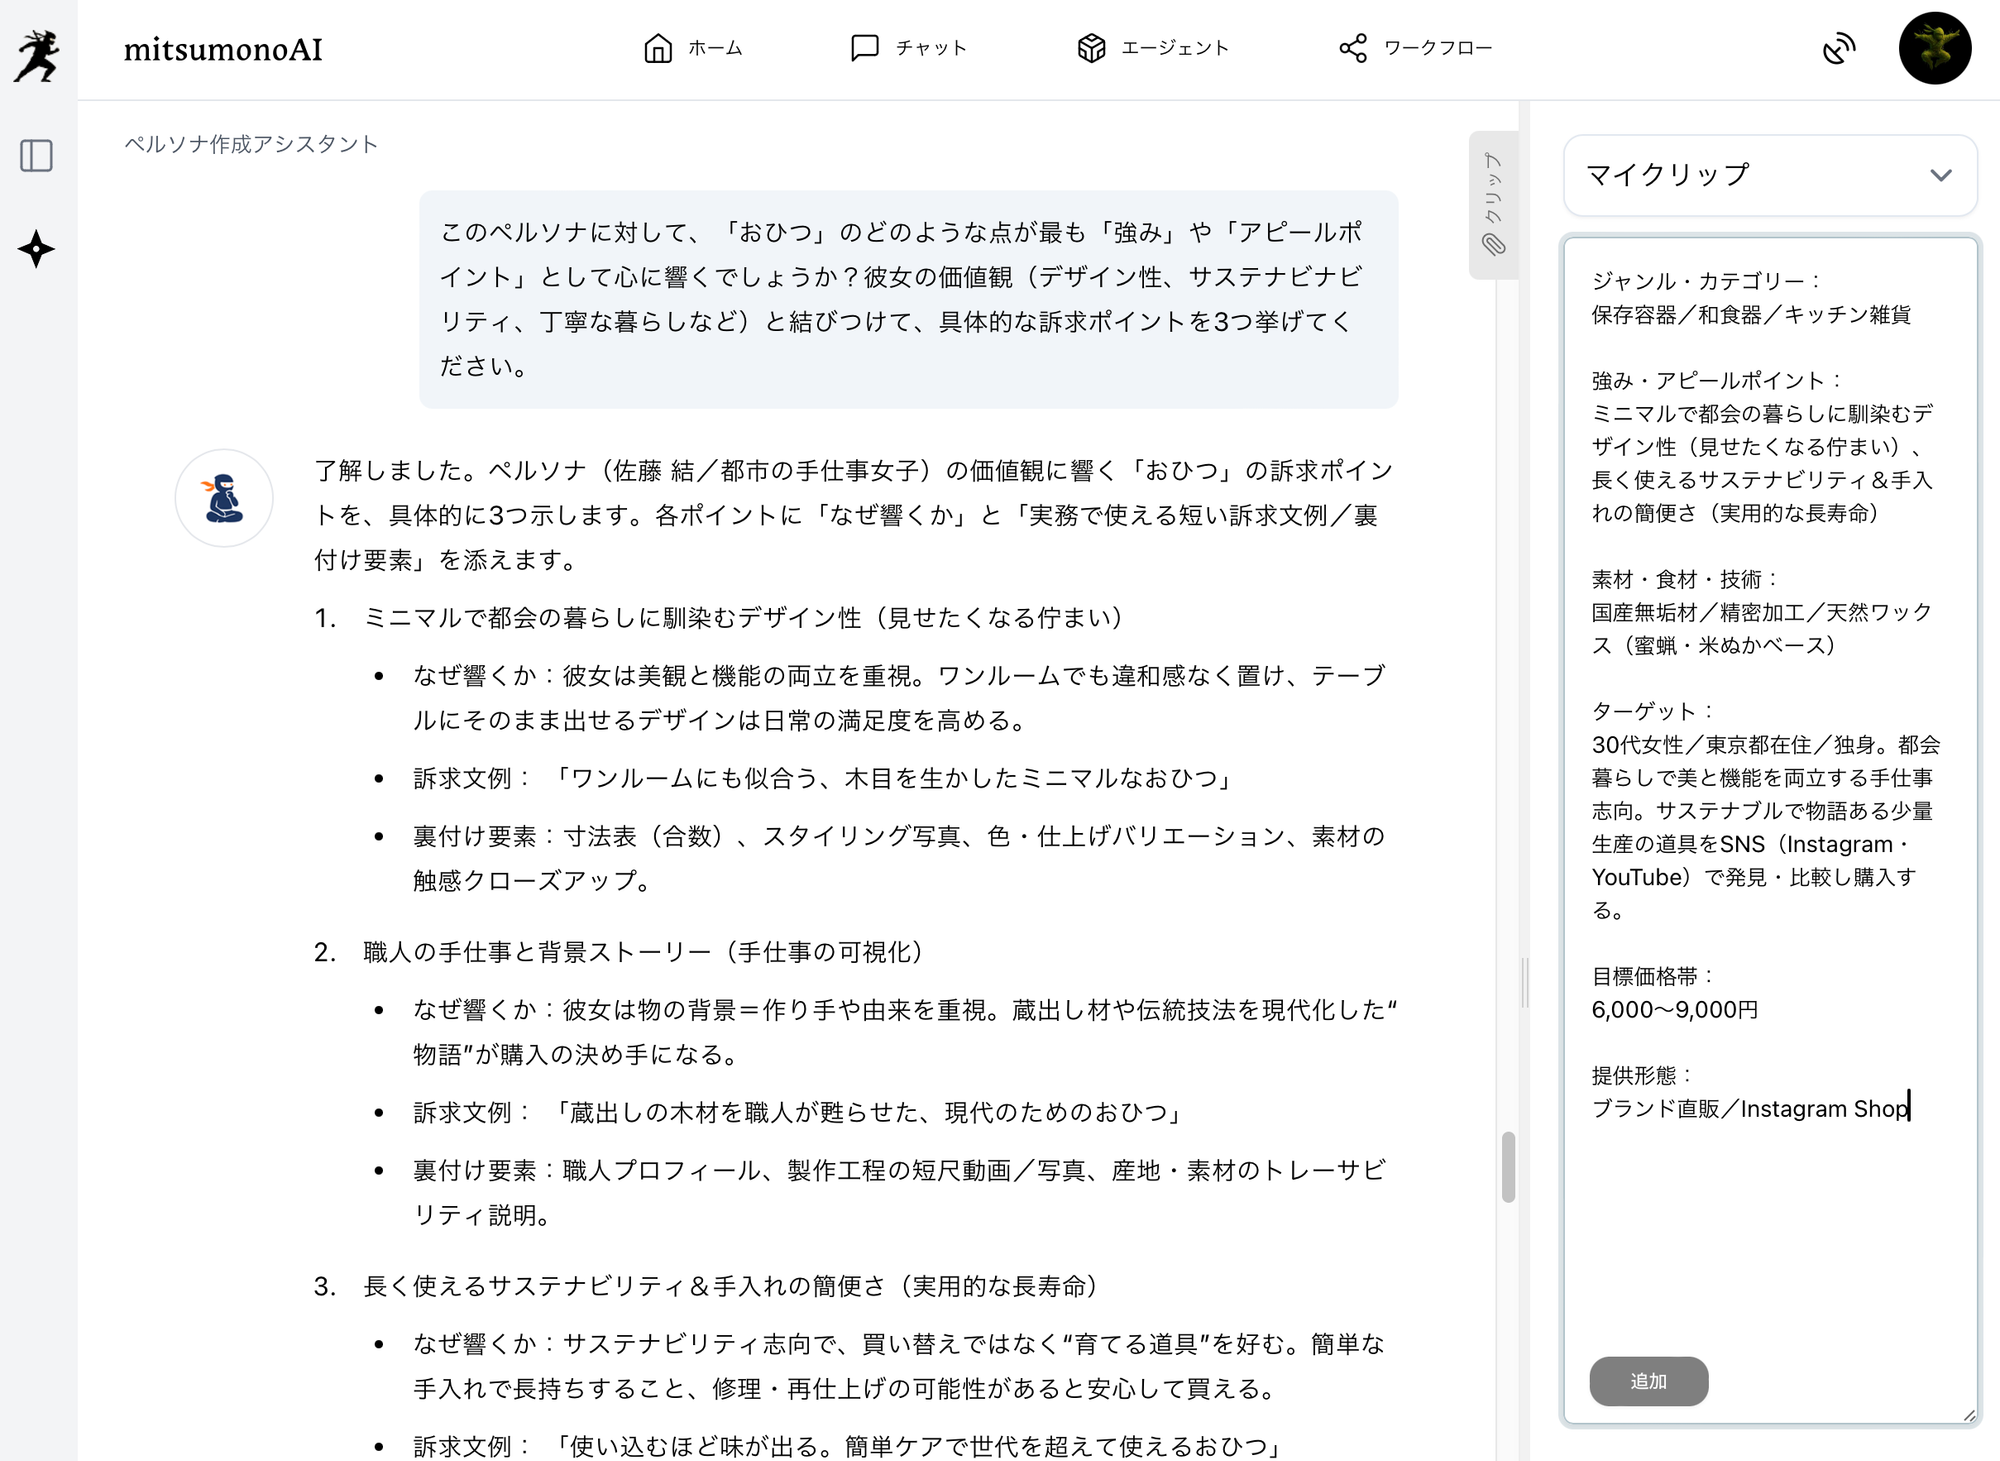Click the chat scrollbar thumb
Screen dimensions: 2000x1461
[x=1508, y=1166]
